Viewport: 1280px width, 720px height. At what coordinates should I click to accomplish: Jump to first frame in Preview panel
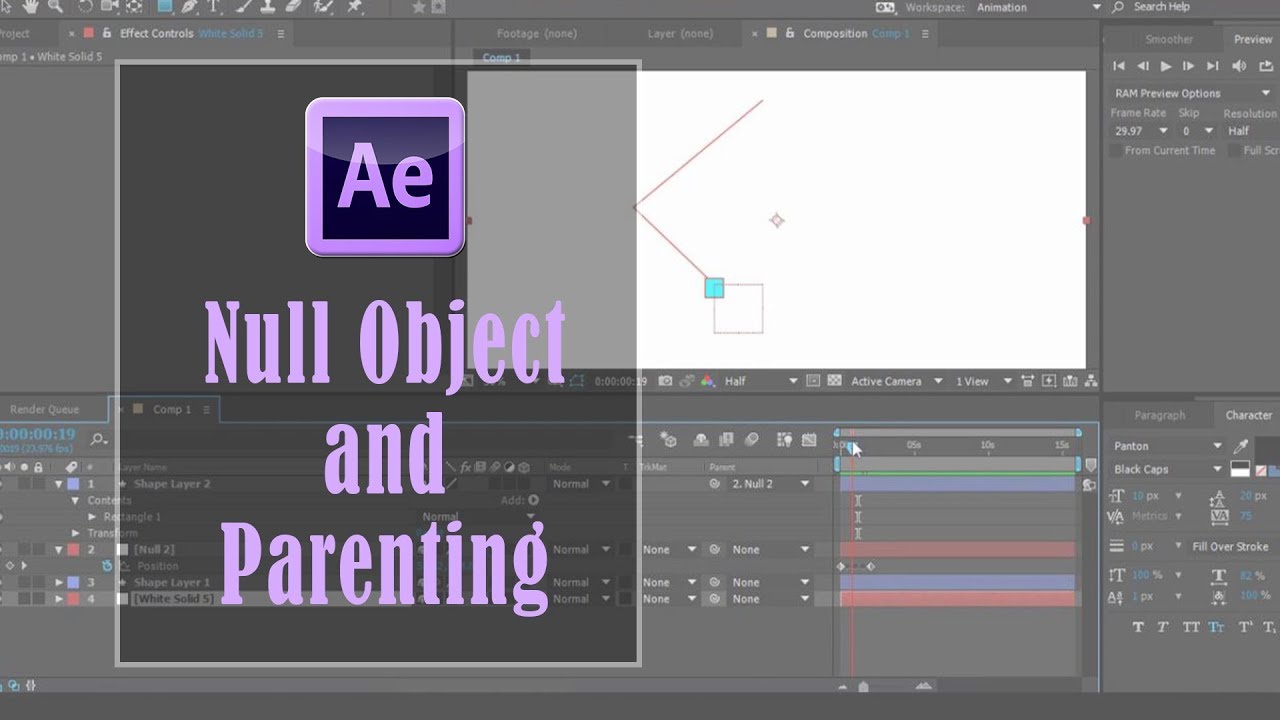pyautogui.click(x=1119, y=66)
